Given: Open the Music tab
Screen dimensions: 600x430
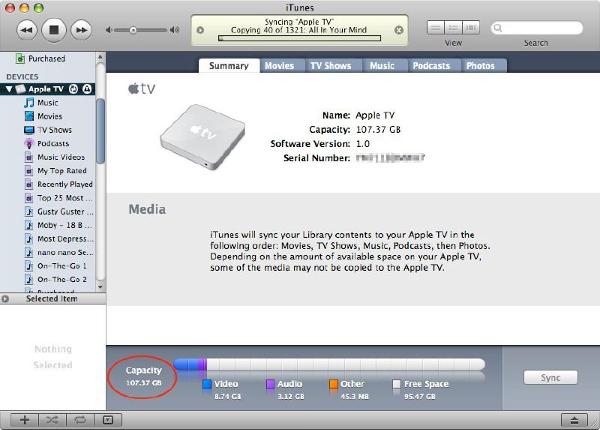Looking at the screenshot, I should pos(382,66).
